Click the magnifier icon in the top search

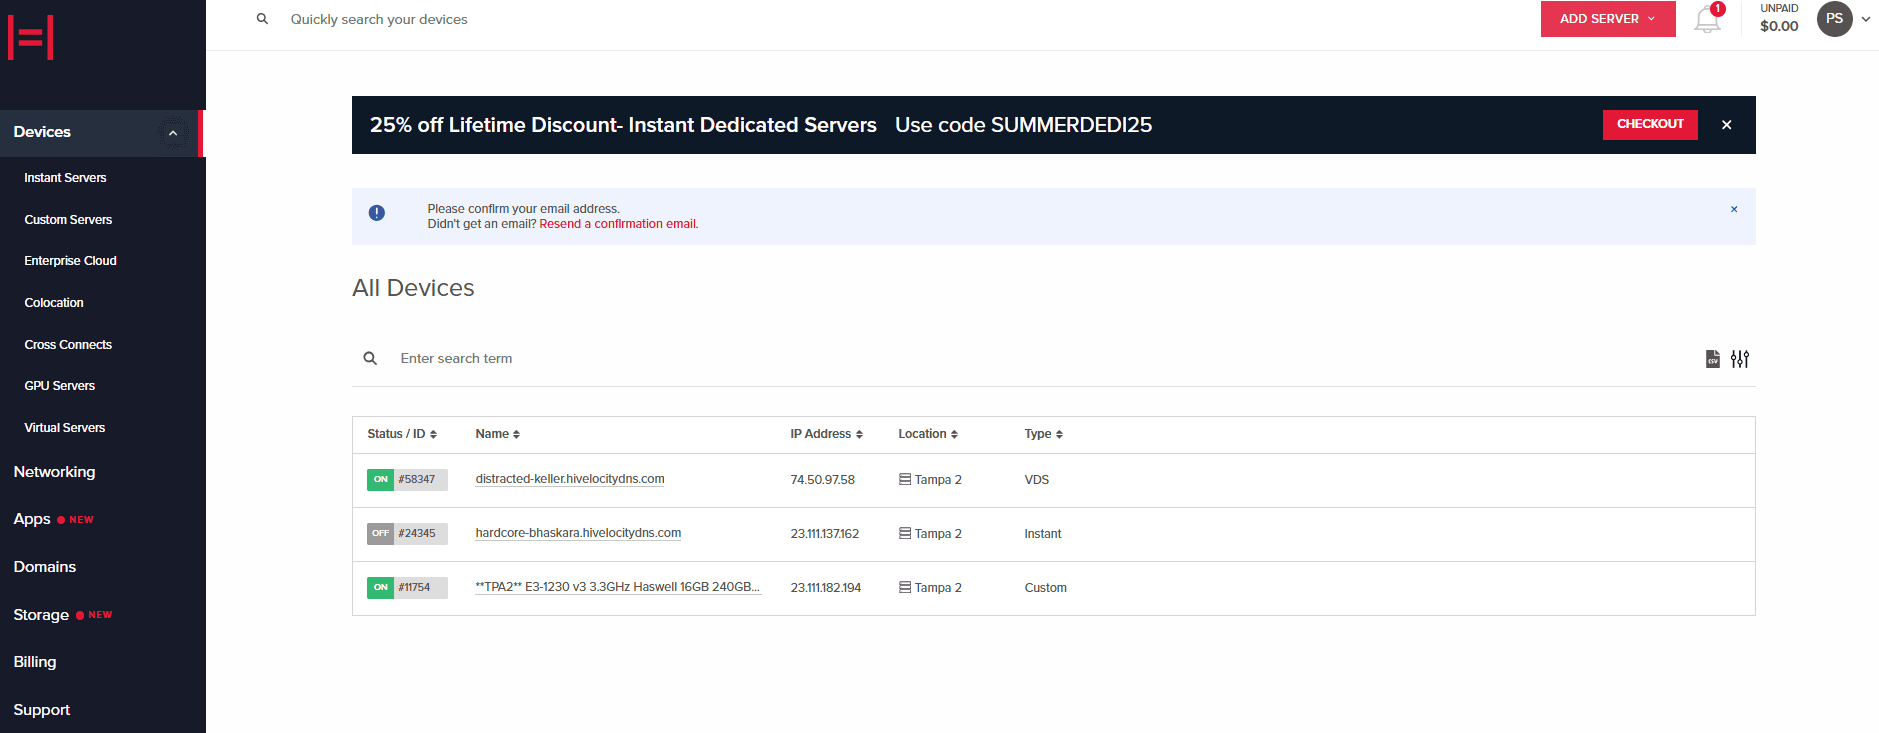click(262, 19)
